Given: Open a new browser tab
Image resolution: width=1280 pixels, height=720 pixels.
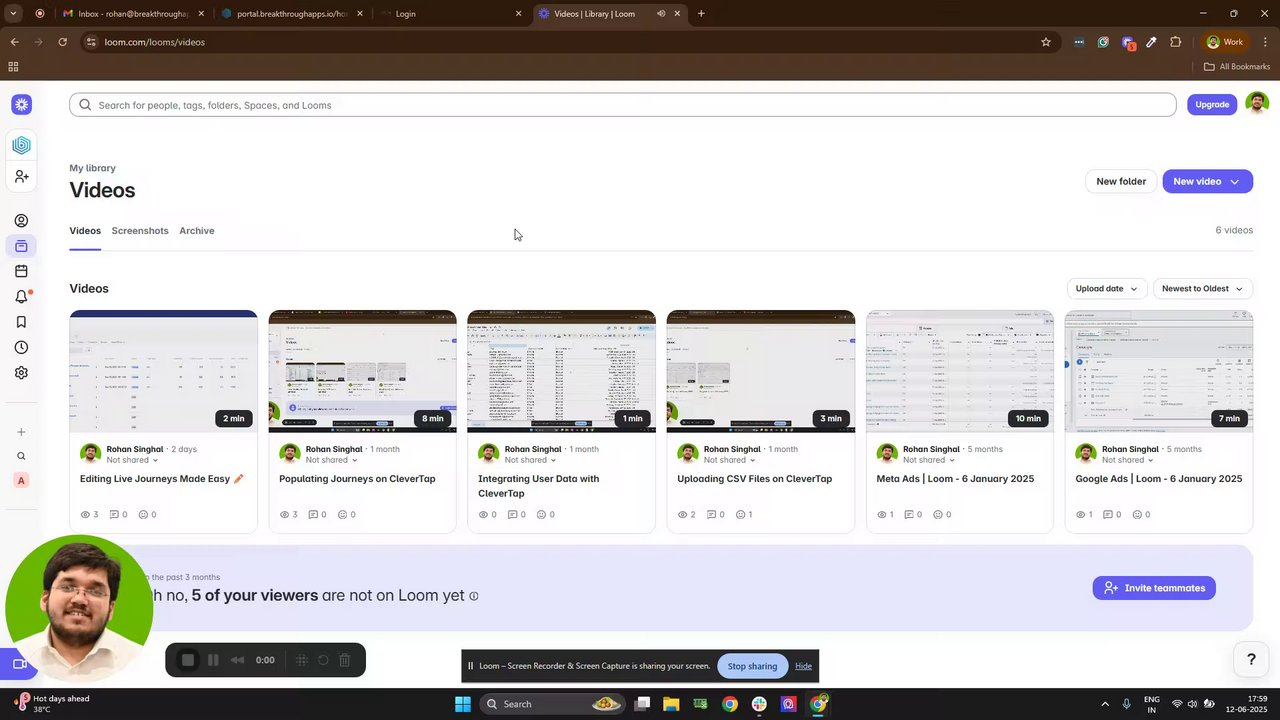Looking at the screenshot, I should (701, 14).
